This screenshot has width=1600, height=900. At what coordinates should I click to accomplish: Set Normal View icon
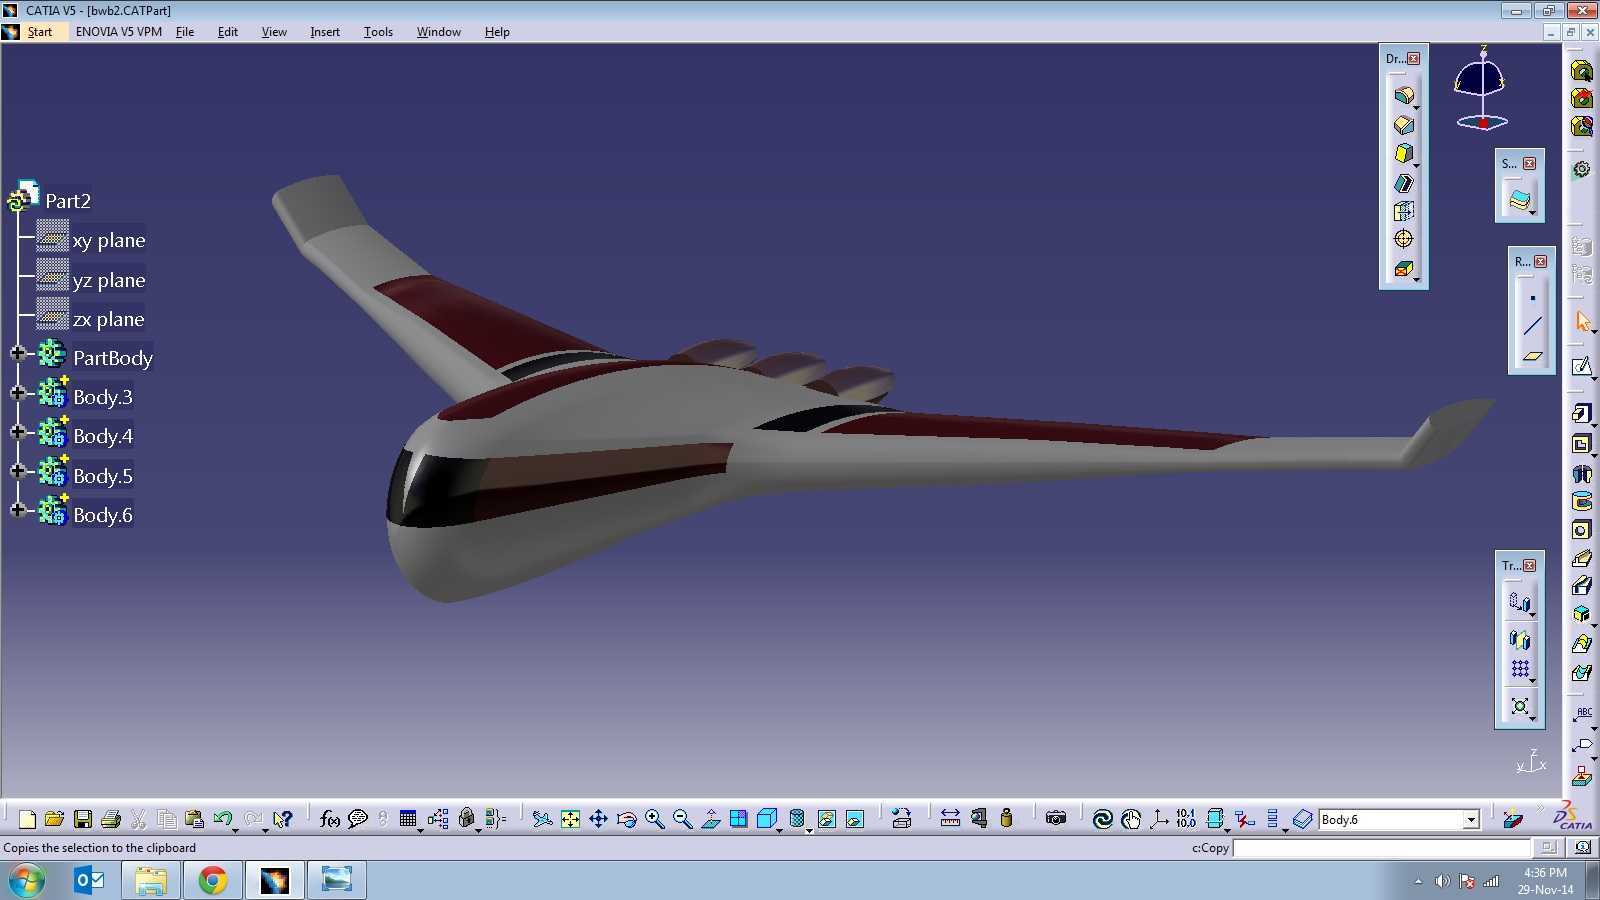710,819
